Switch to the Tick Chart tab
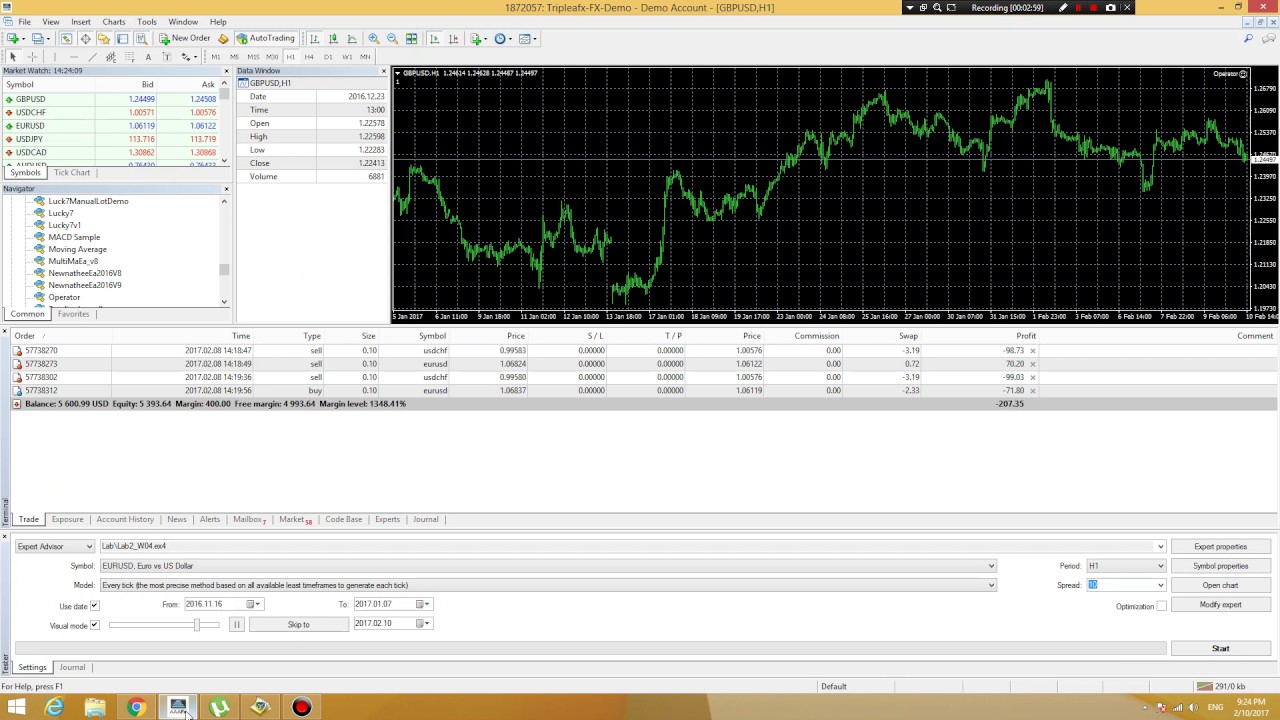Image resolution: width=1280 pixels, height=720 pixels. (72, 173)
